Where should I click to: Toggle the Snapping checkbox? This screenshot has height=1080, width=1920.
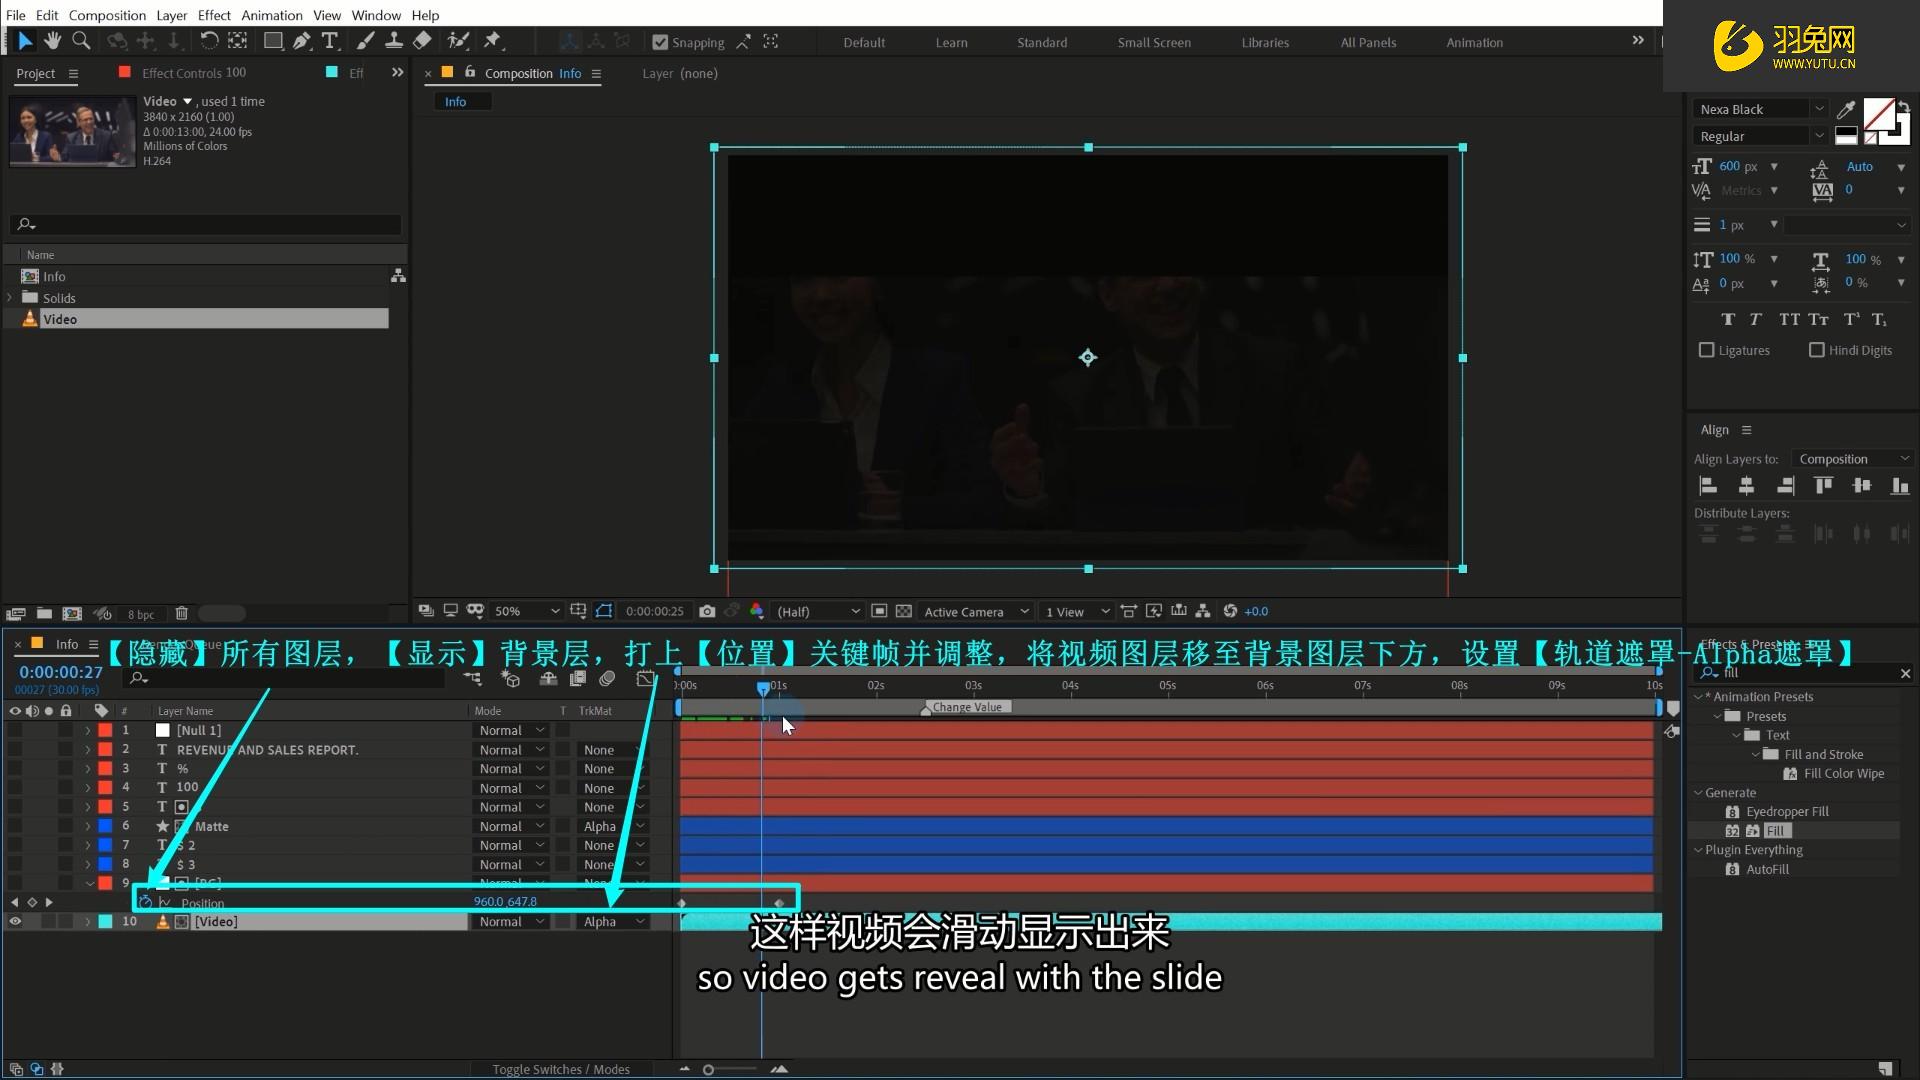pyautogui.click(x=660, y=42)
